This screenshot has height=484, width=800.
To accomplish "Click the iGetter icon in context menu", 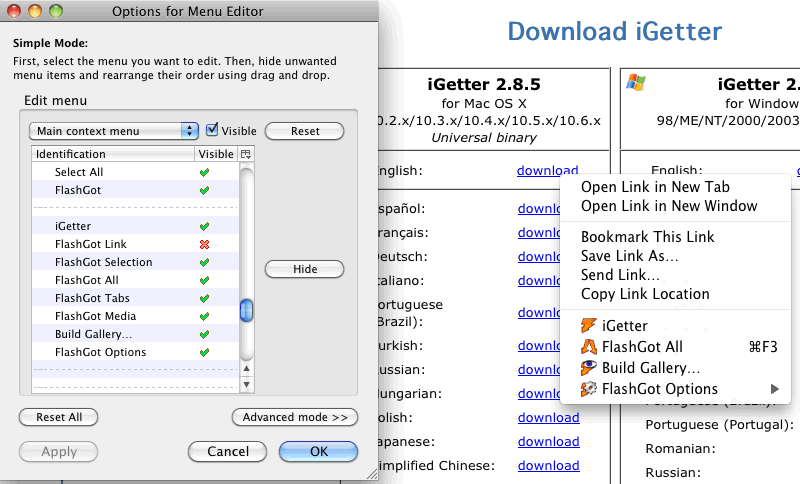I will 588,325.
